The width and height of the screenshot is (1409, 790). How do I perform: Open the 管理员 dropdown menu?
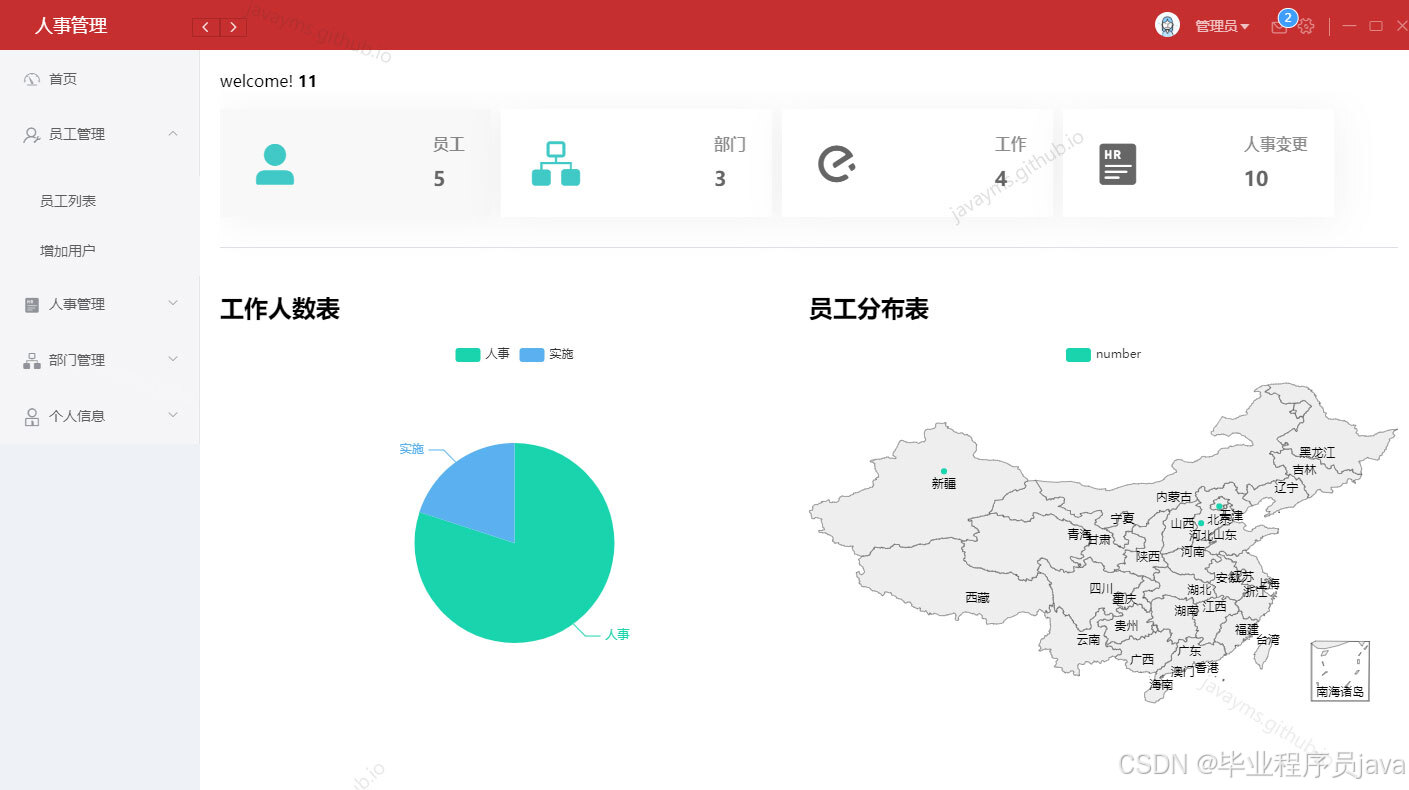(1222, 26)
